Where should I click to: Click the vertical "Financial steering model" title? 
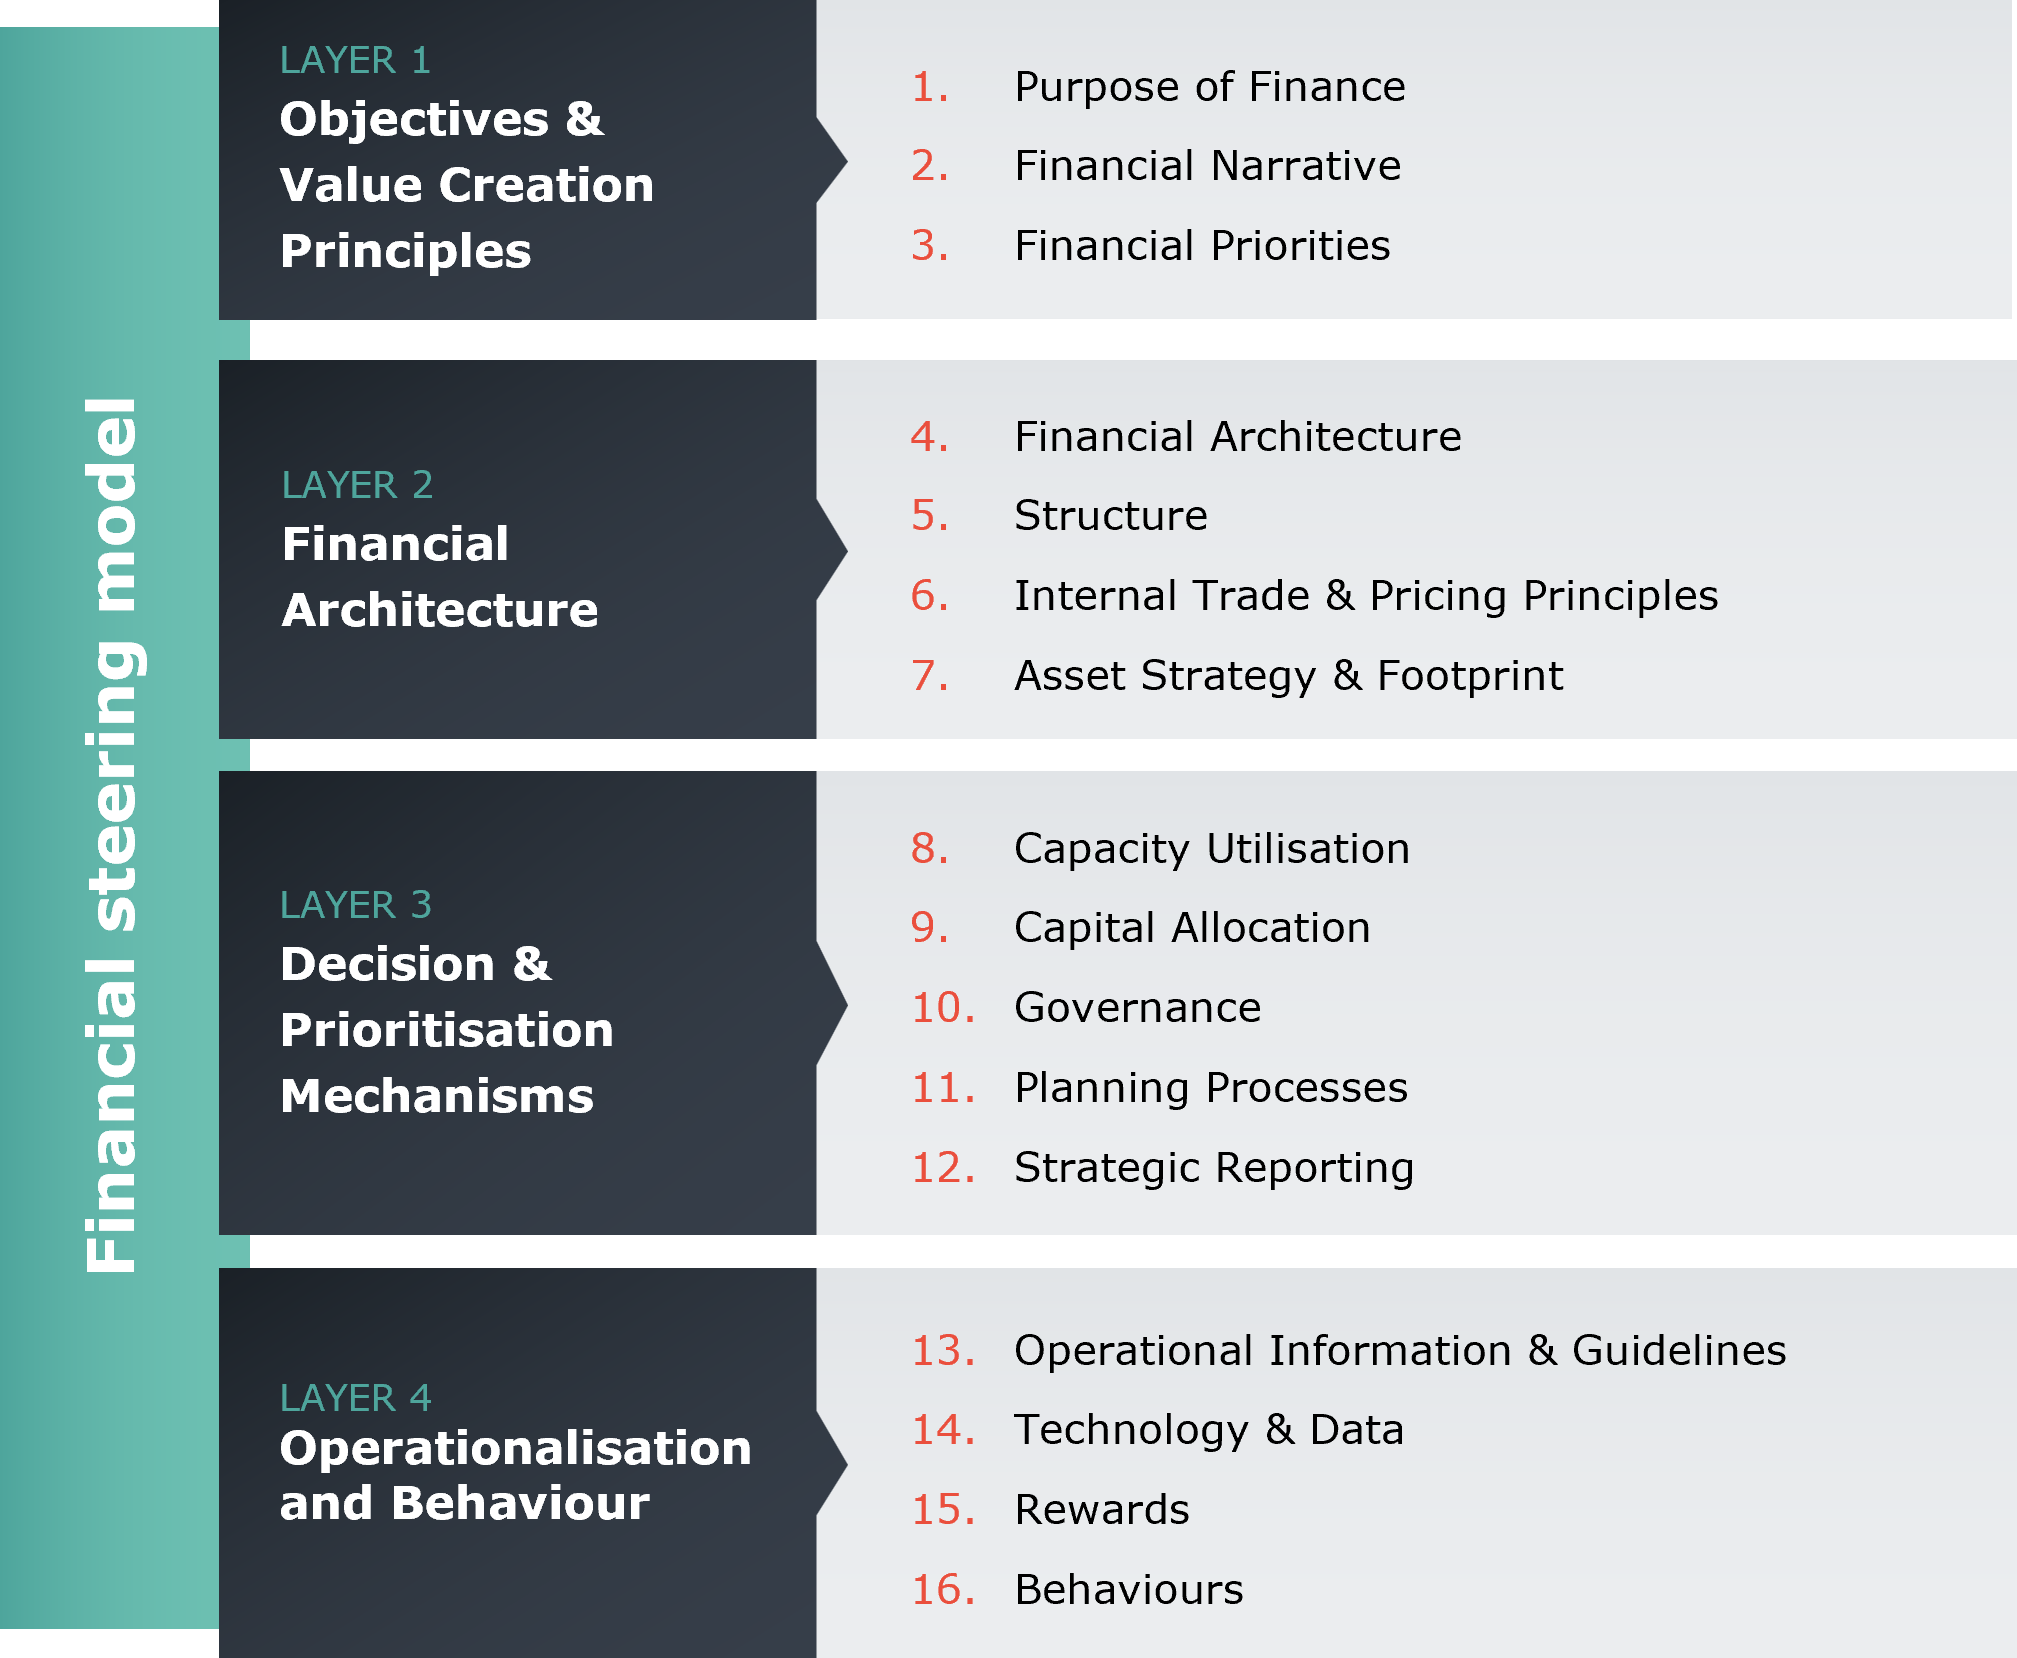tap(112, 835)
